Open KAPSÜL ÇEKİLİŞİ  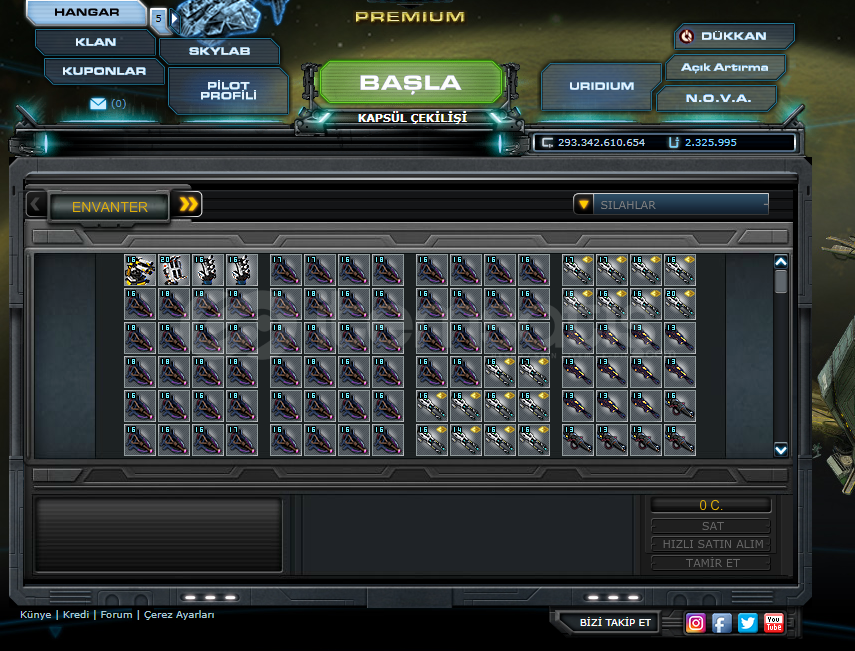tap(412, 118)
